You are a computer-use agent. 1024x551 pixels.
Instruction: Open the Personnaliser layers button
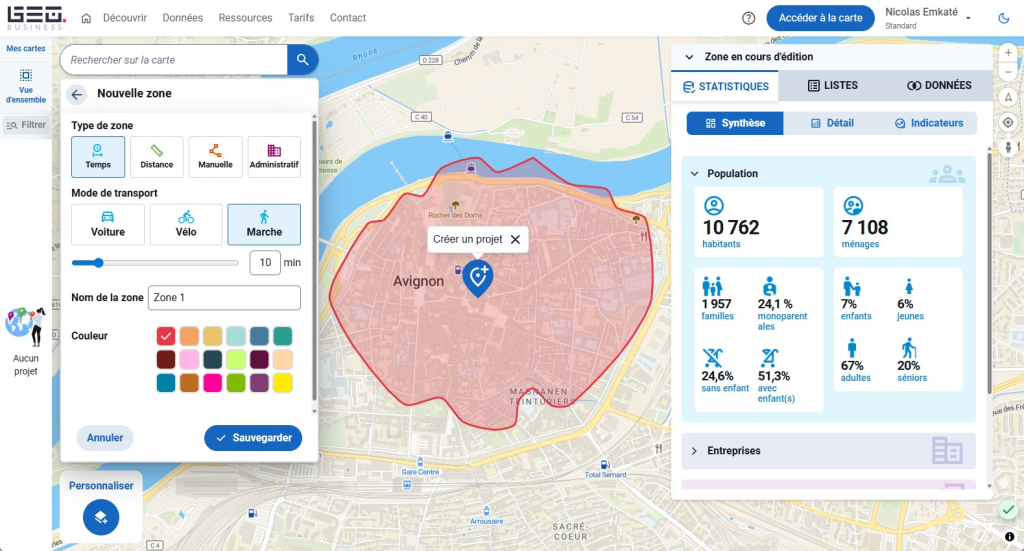101,517
